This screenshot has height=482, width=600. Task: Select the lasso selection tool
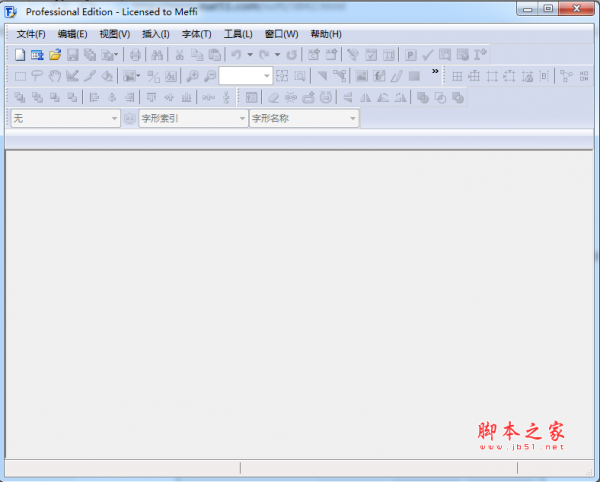tap(37, 76)
